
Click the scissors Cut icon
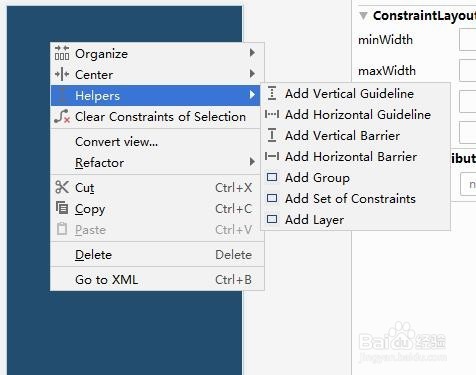tap(62, 187)
